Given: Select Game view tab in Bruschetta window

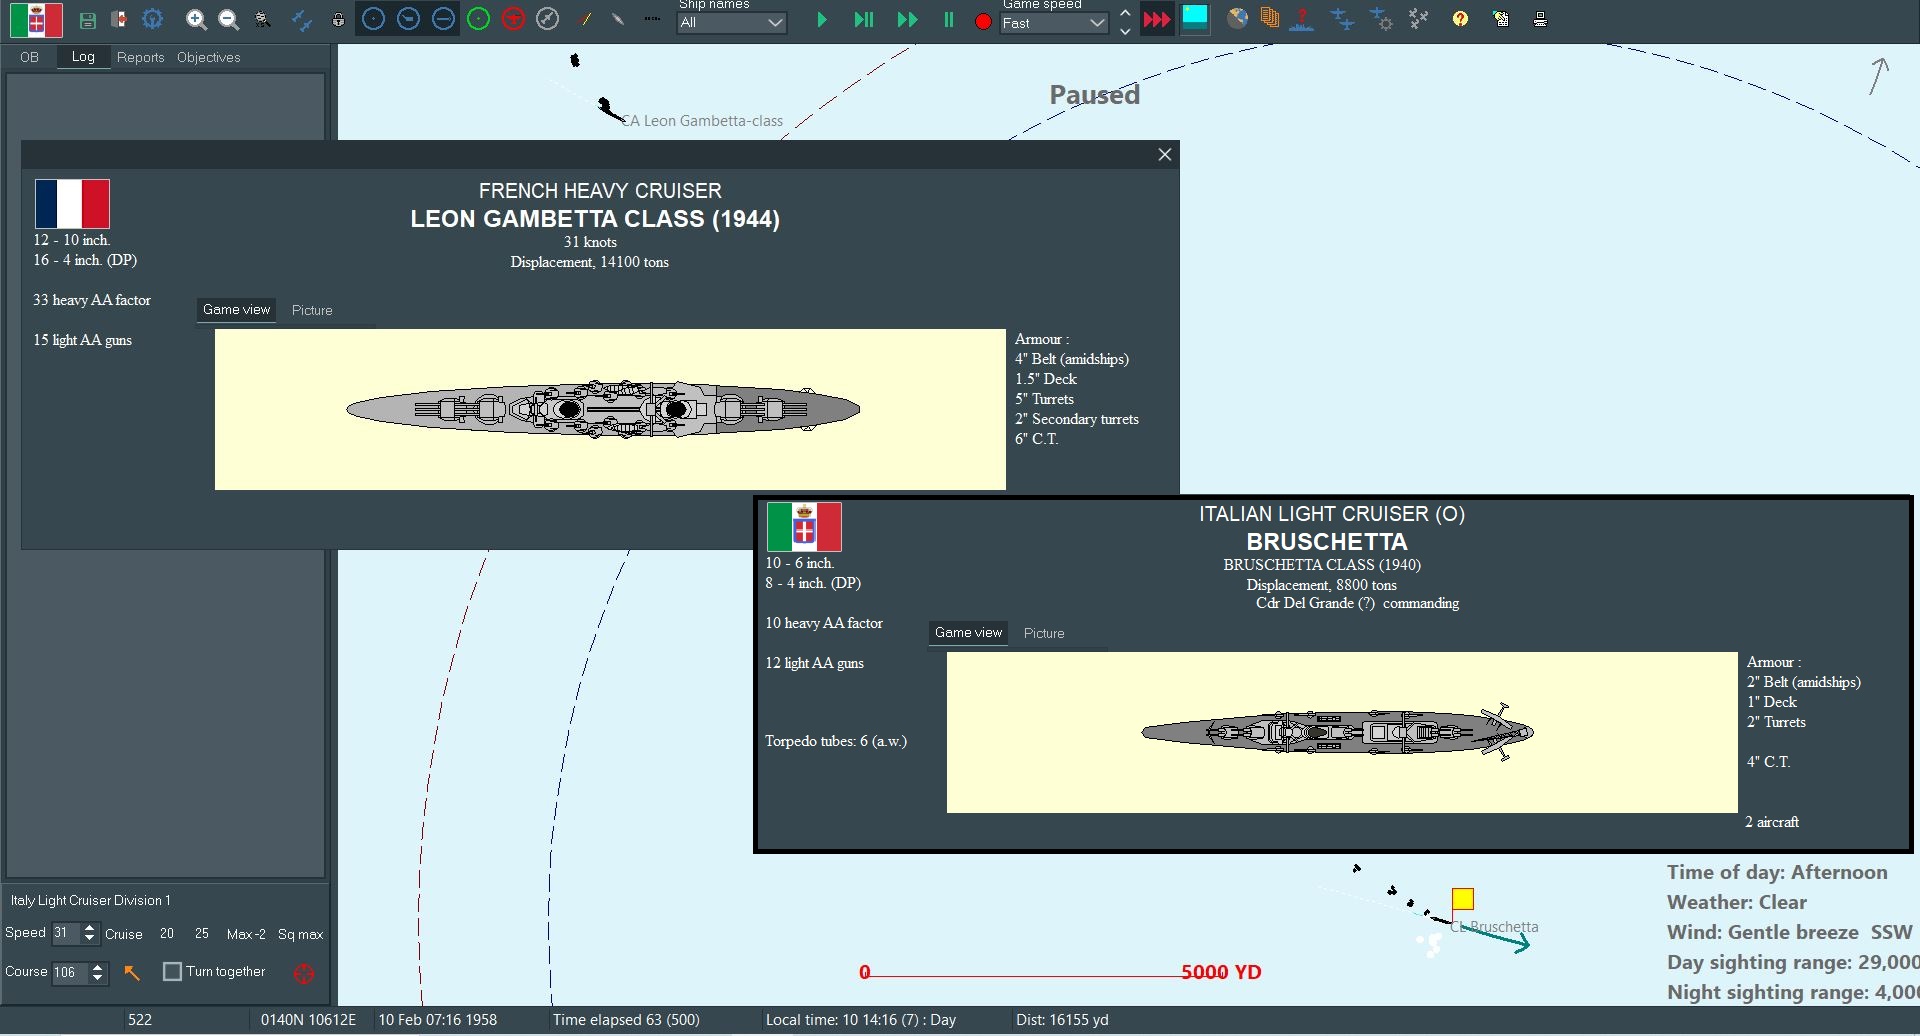Looking at the screenshot, I should (968, 633).
